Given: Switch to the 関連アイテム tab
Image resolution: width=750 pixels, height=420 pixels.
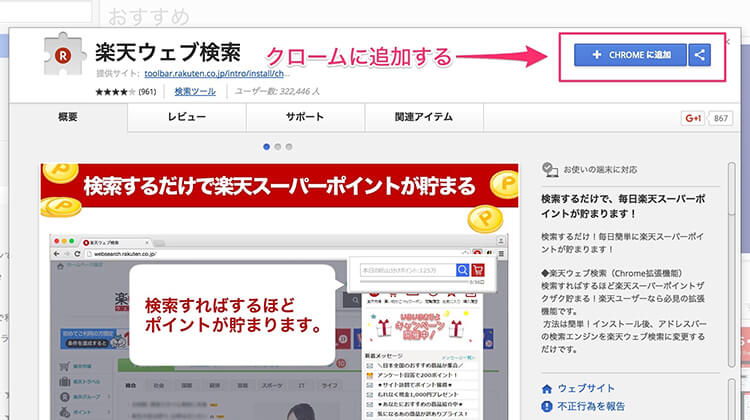Looking at the screenshot, I should [x=424, y=117].
